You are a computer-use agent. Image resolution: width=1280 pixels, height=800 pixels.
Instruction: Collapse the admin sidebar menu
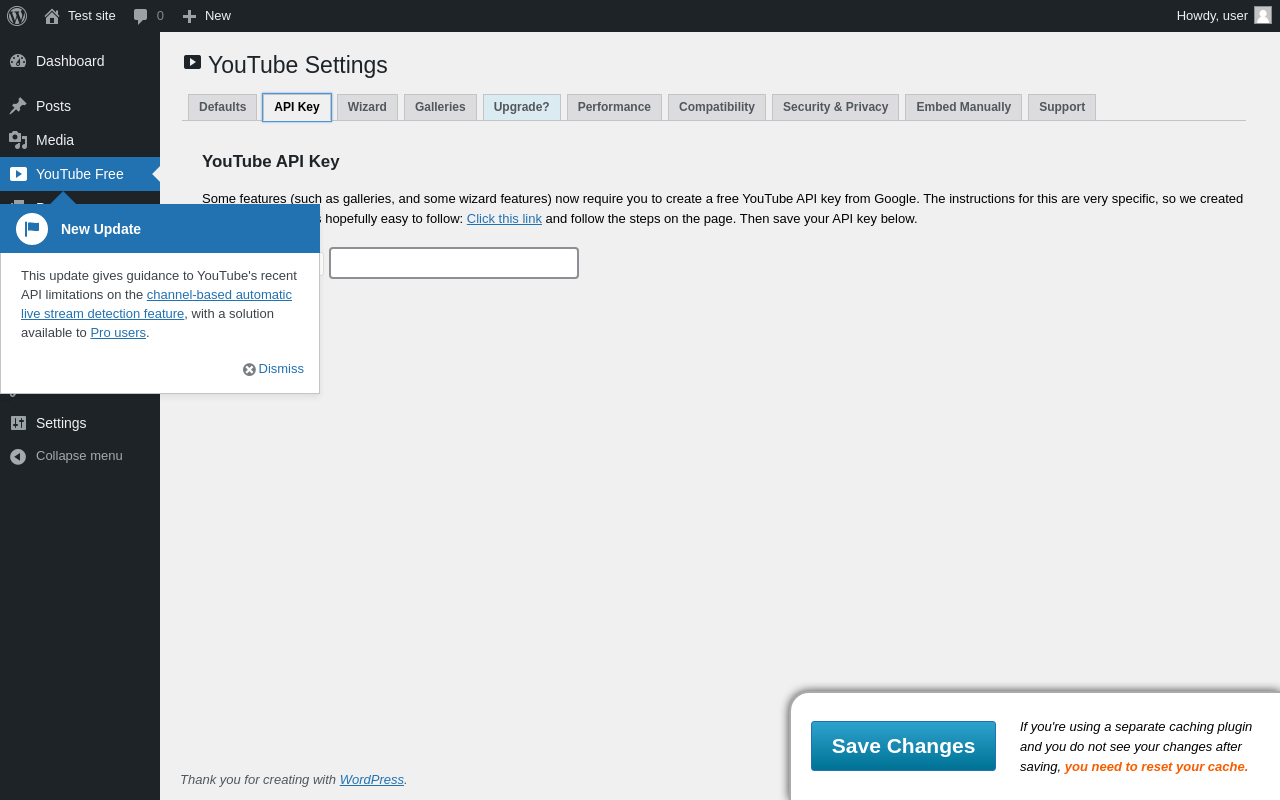click(x=79, y=456)
